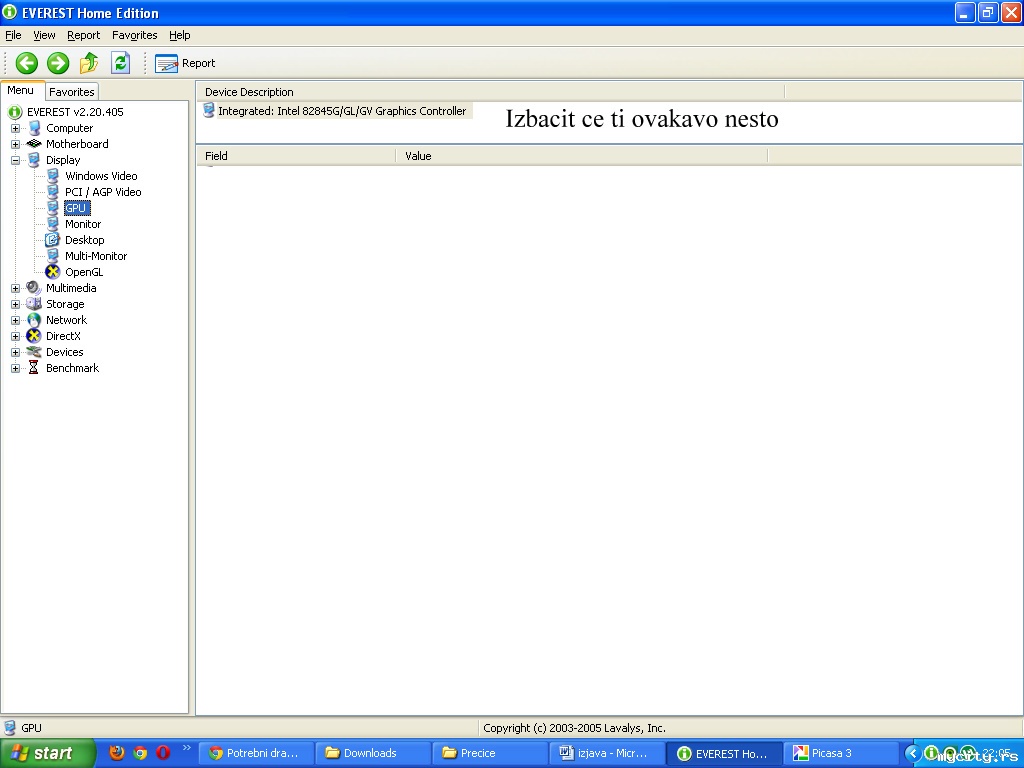1024x768 pixels.
Task: Click the Devices icon in the tree
Action: 33,352
